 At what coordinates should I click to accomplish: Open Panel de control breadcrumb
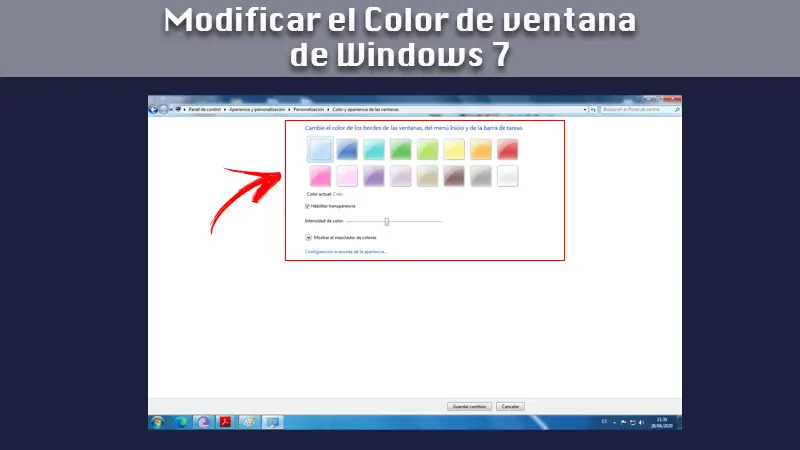[205, 110]
